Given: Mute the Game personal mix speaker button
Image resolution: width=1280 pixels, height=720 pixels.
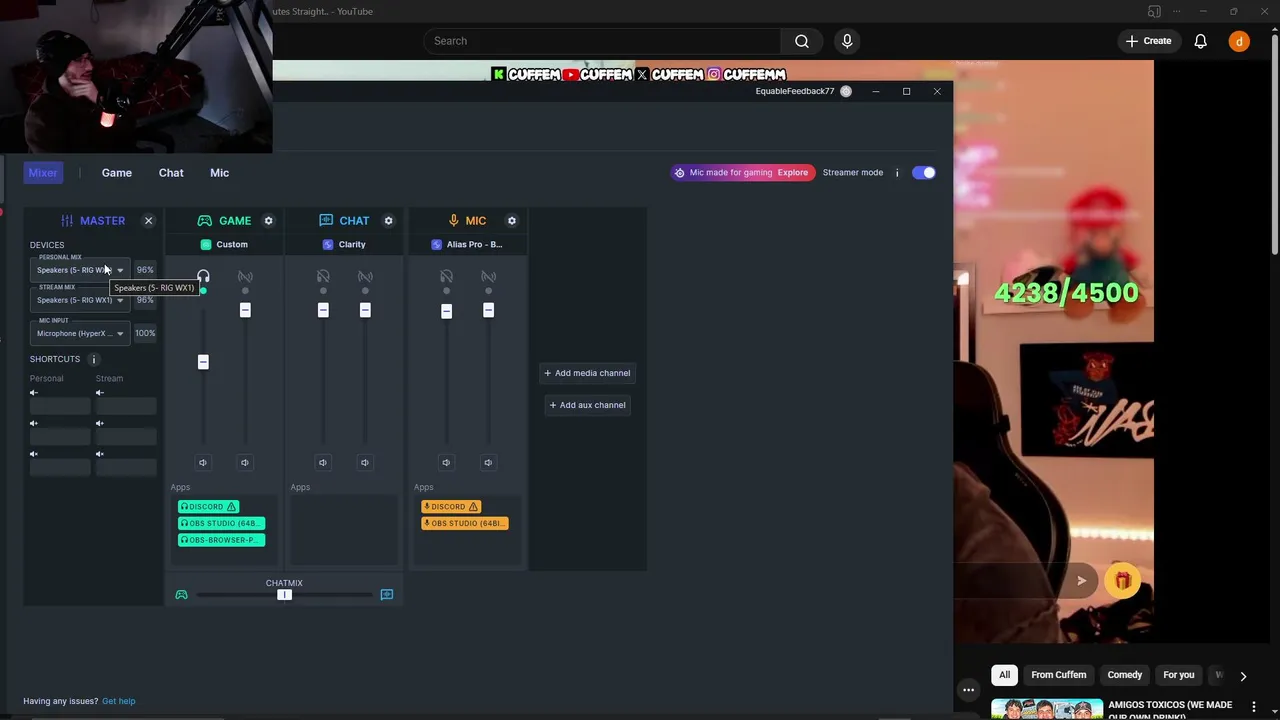Looking at the screenshot, I should (203, 462).
